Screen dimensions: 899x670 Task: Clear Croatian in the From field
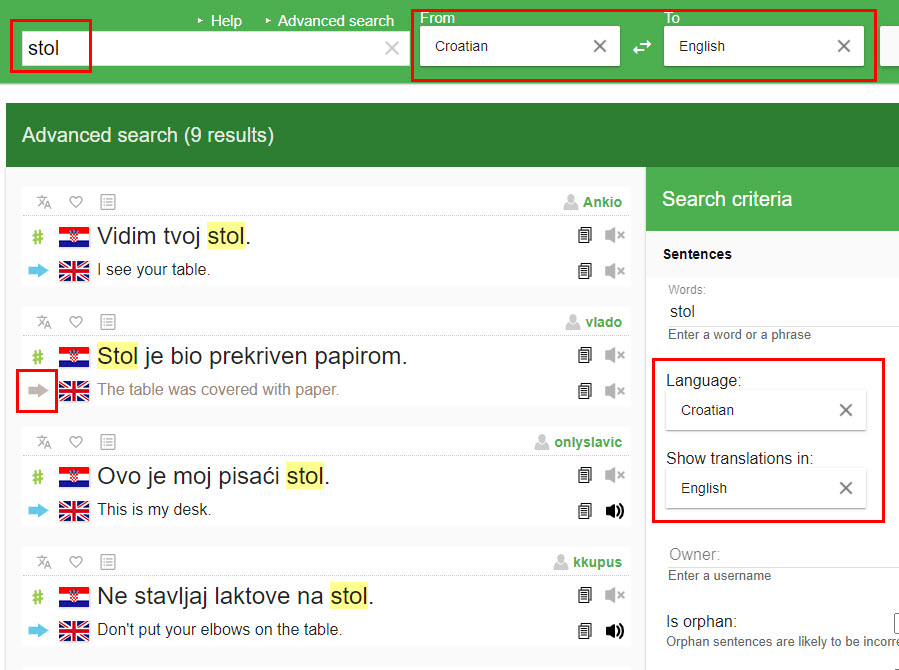600,46
